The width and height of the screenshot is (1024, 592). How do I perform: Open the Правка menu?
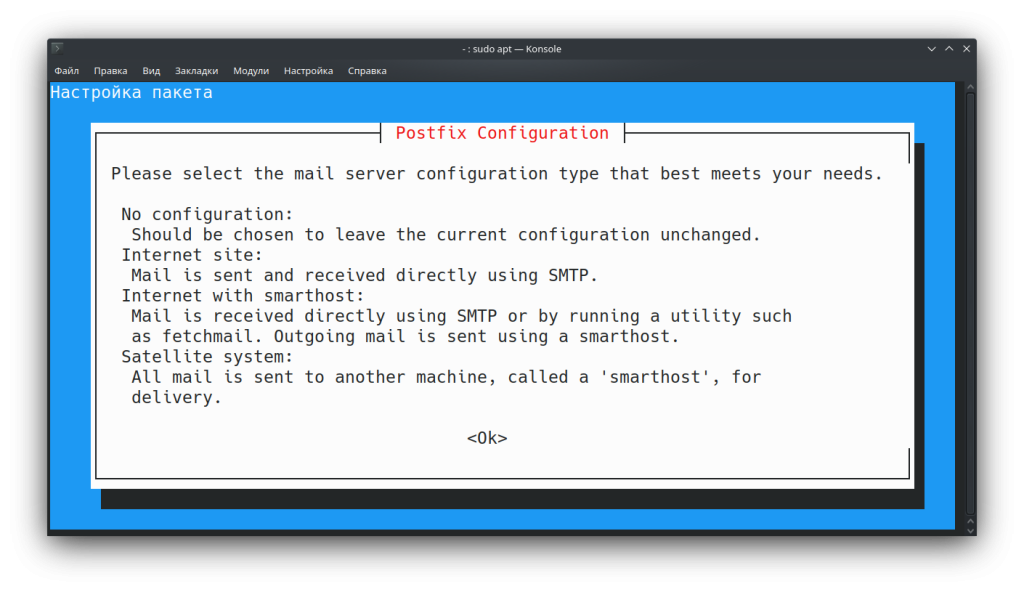[110, 71]
